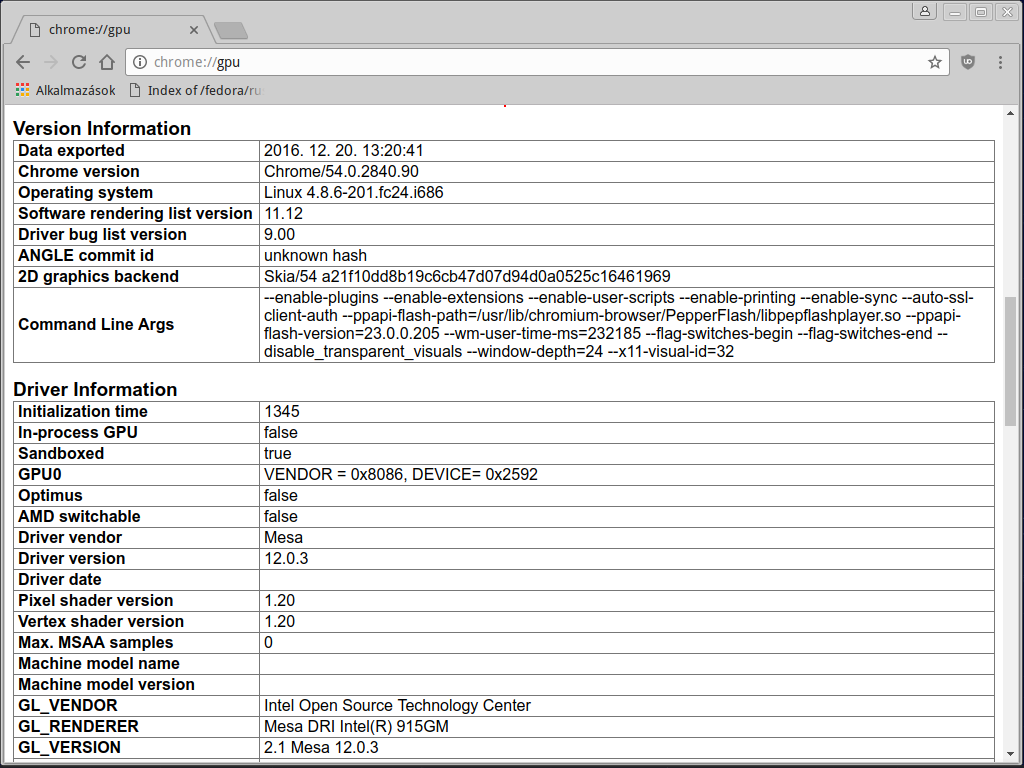Click Mesa DRI Intel(R) 915GM value
Viewport: 1024px width, 768px height.
coord(356,726)
